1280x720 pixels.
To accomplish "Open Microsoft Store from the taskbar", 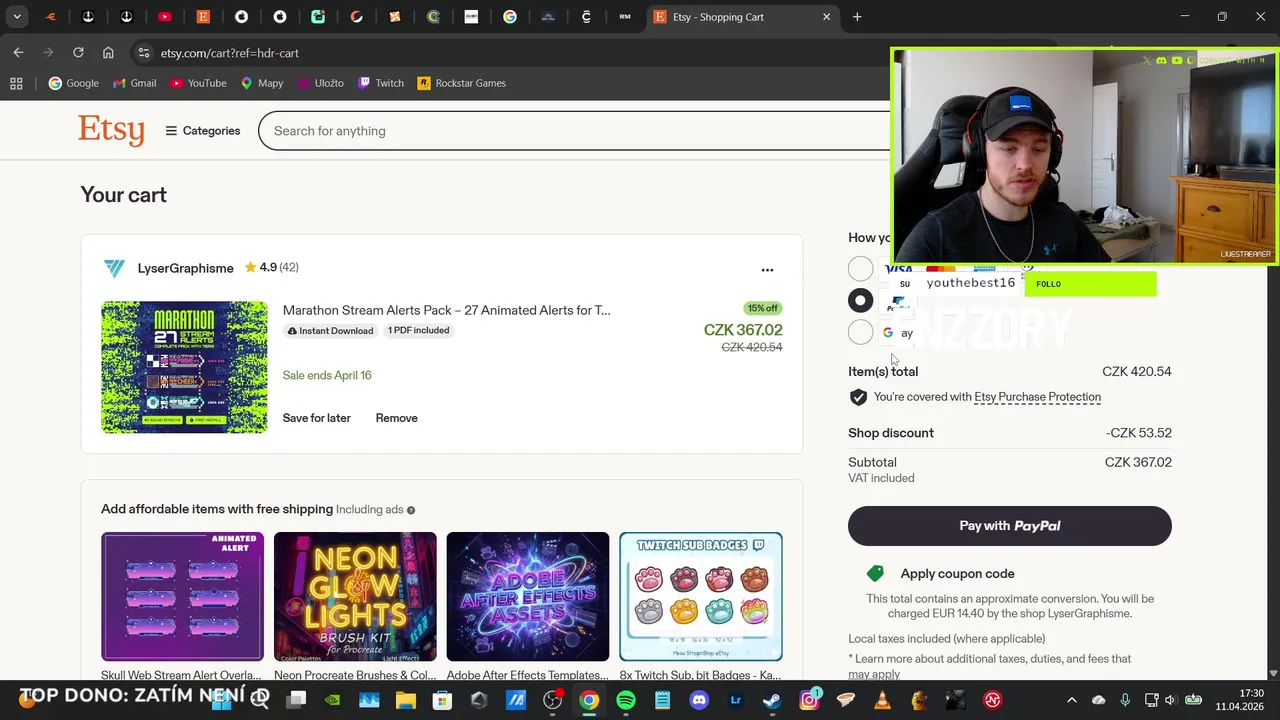I will [x=442, y=700].
